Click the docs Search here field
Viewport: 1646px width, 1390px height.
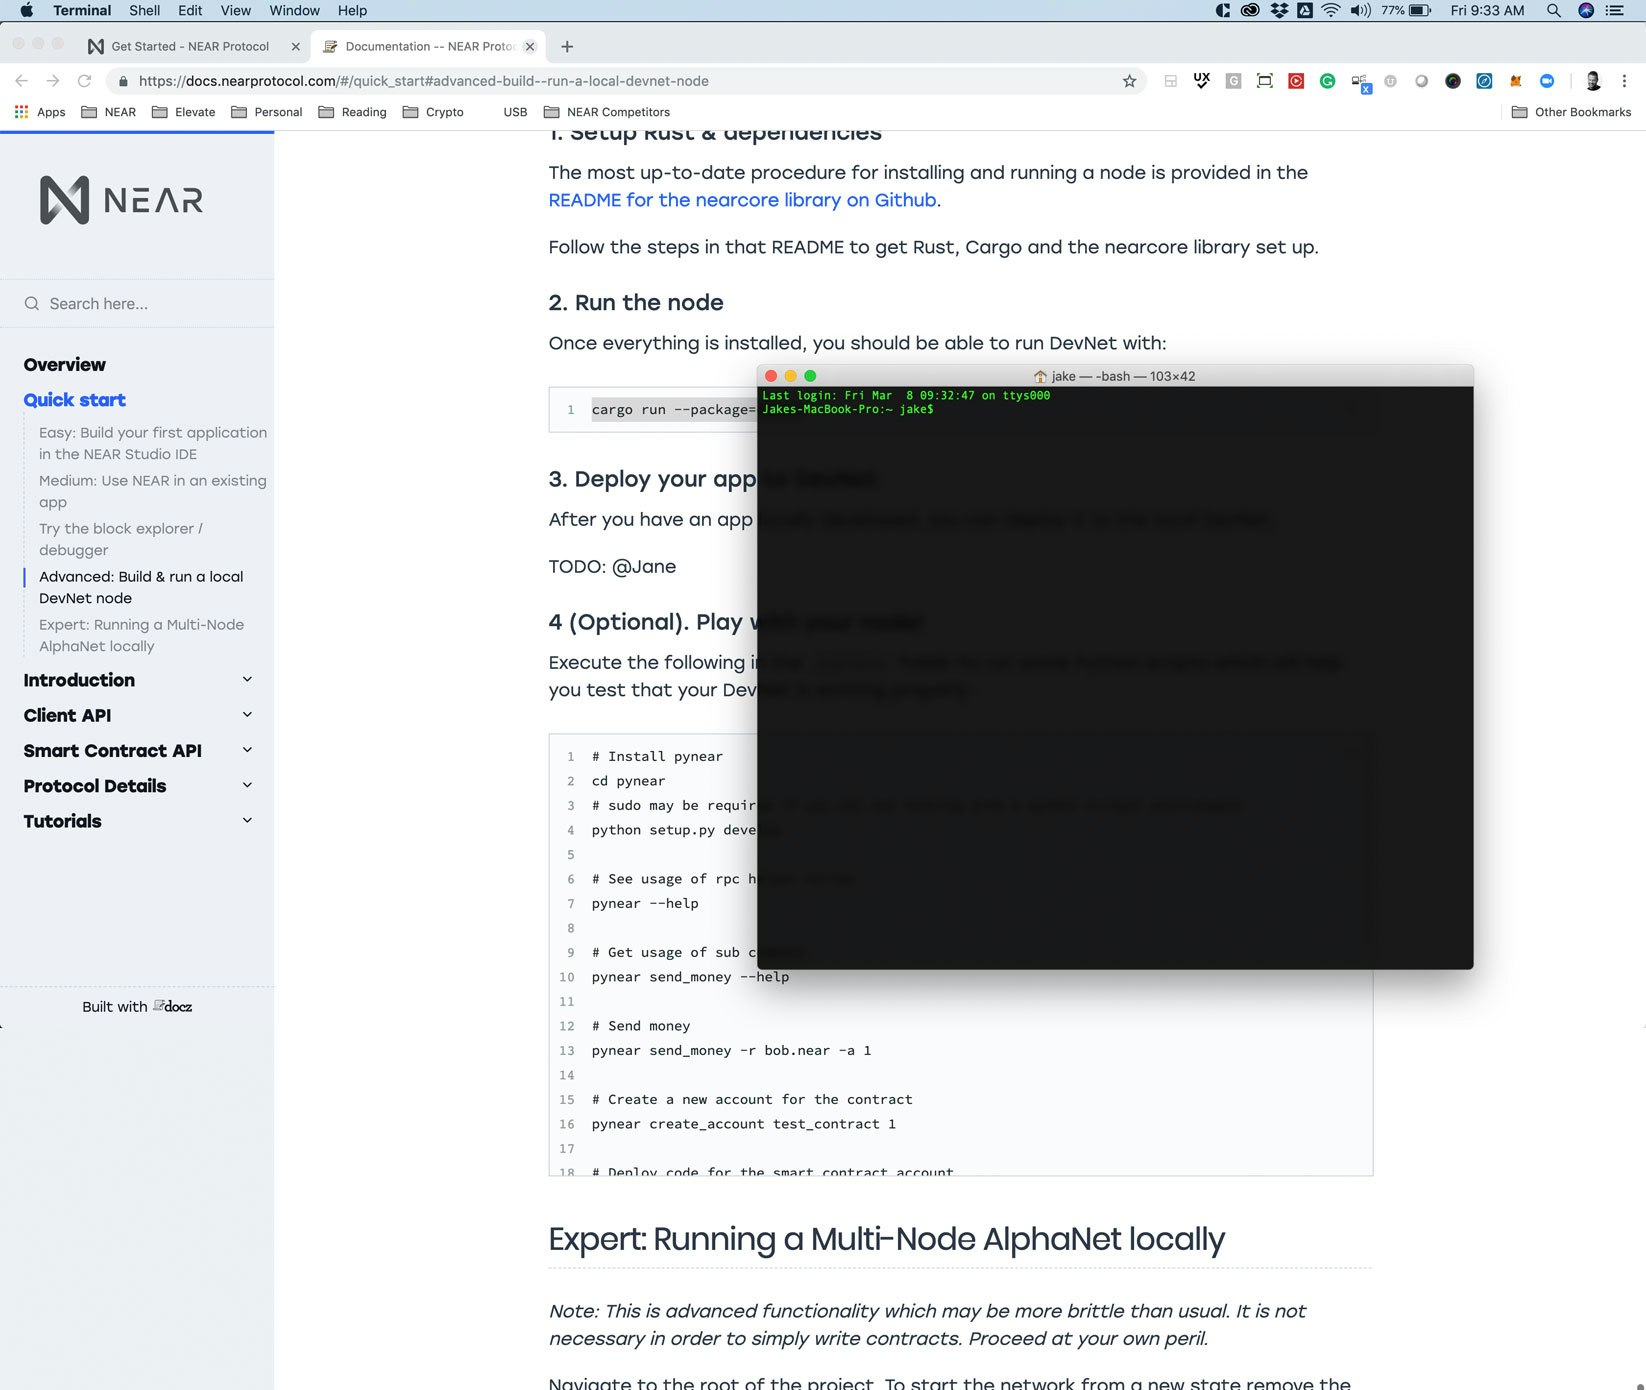tap(137, 303)
